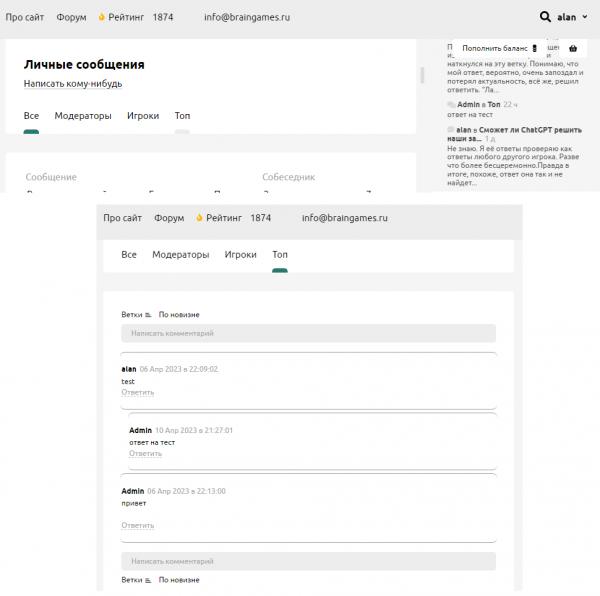Open Сможет ли ChatGPT решить sidebar topic
The width and height of the screenshot is (600, 596).
pos(514,134)
